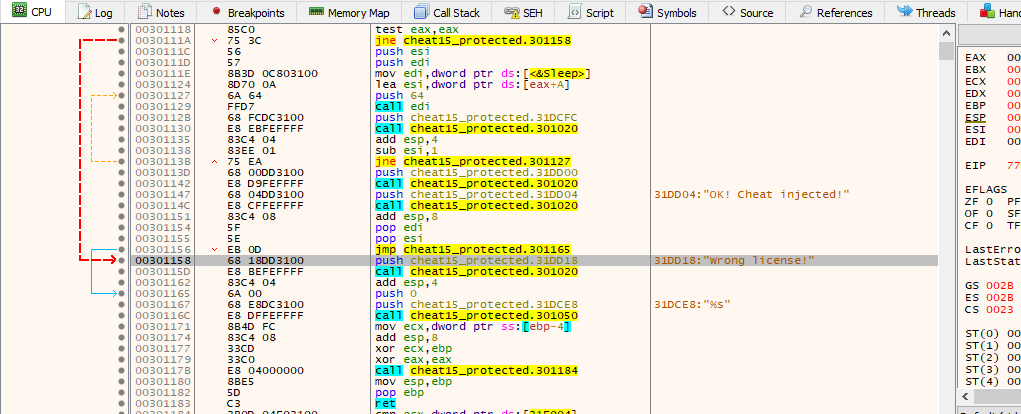1021x414 pixels.
Task: Click the disassembly vertical scrollbar track
Action: click(x=946, y=250)
